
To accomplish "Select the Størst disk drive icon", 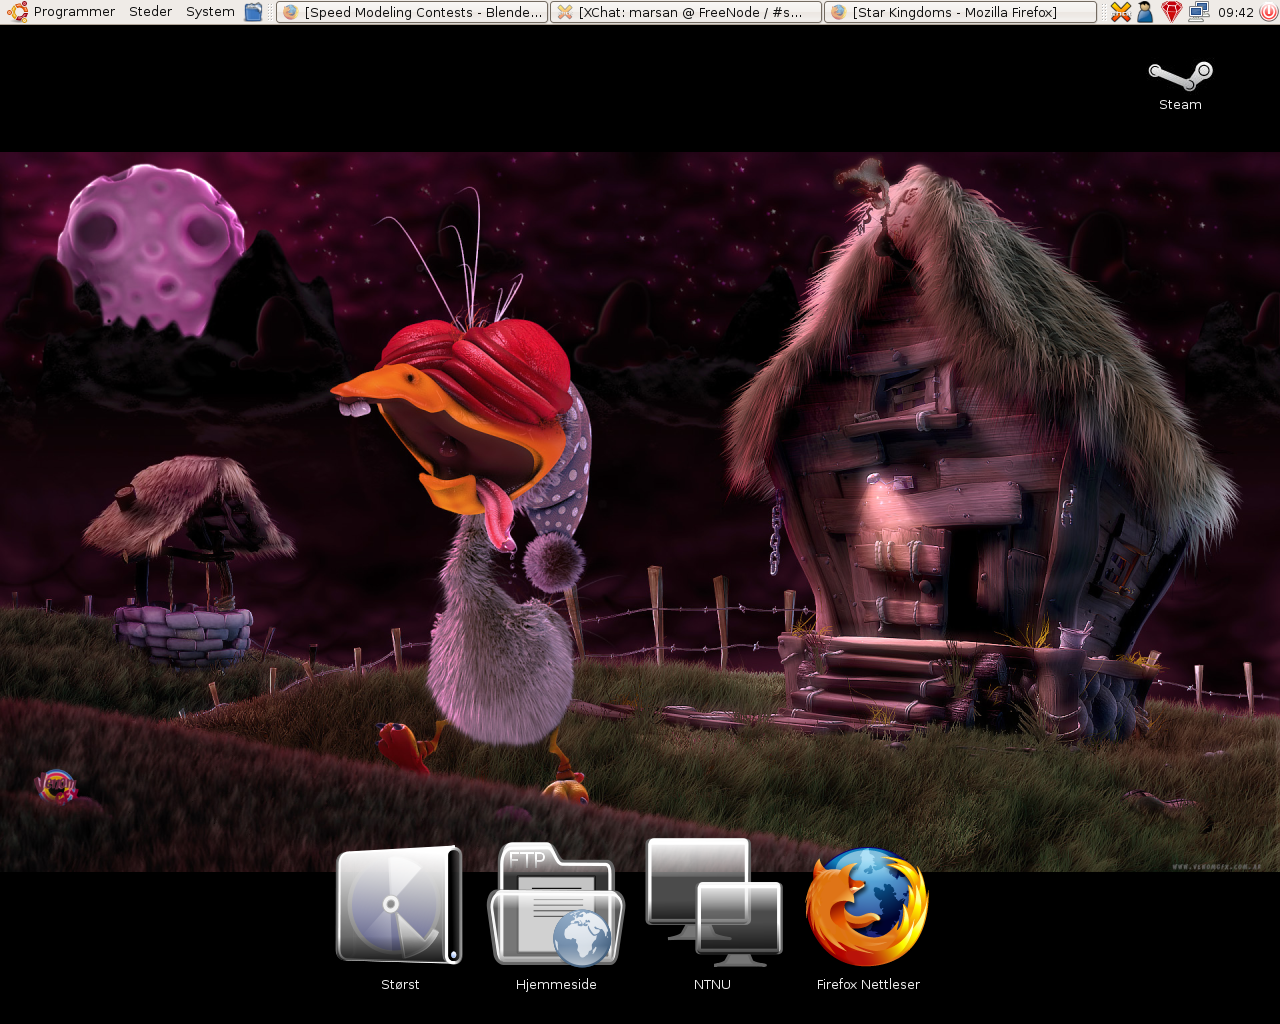I will click(400, 905).
